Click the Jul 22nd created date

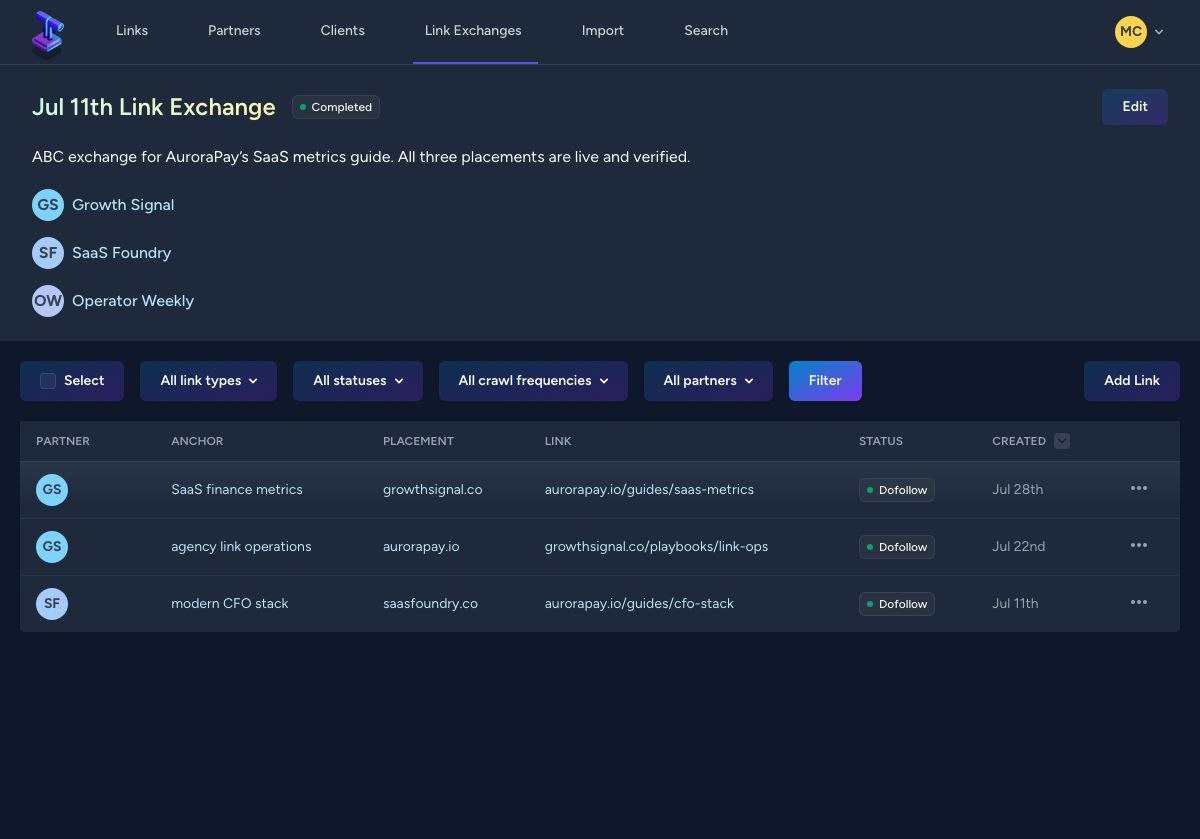click(x=1018, y=547)
